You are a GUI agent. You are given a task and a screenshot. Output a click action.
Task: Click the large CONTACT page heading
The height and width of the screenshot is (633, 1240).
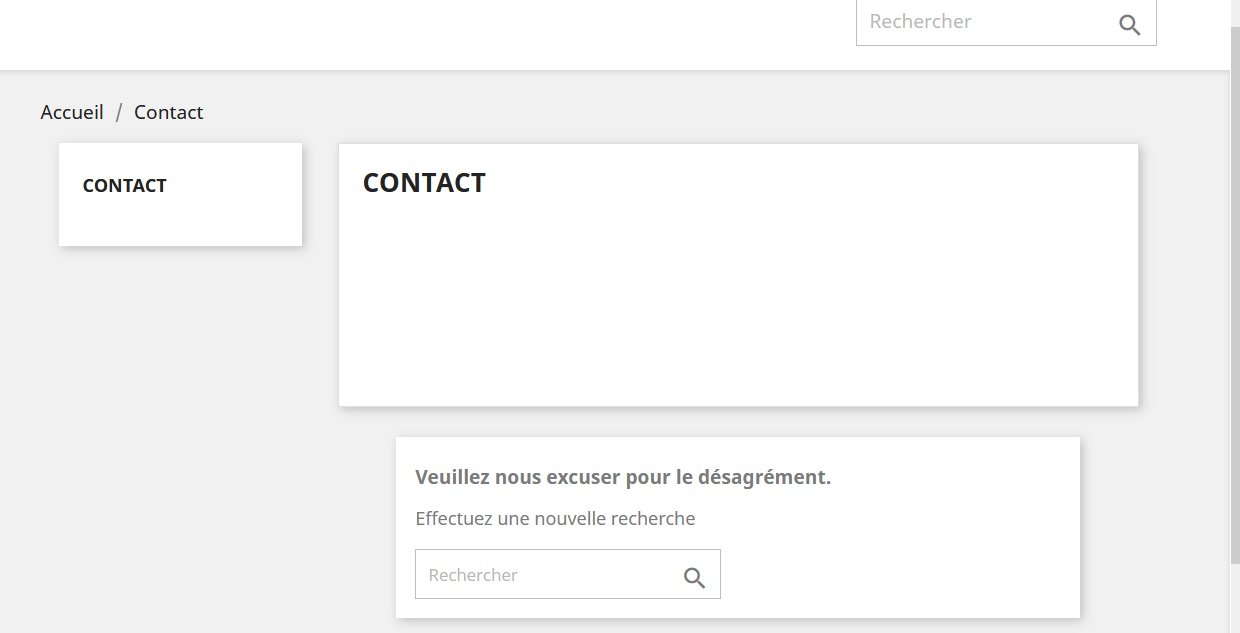pyautogui.click(x=424, y=183)
